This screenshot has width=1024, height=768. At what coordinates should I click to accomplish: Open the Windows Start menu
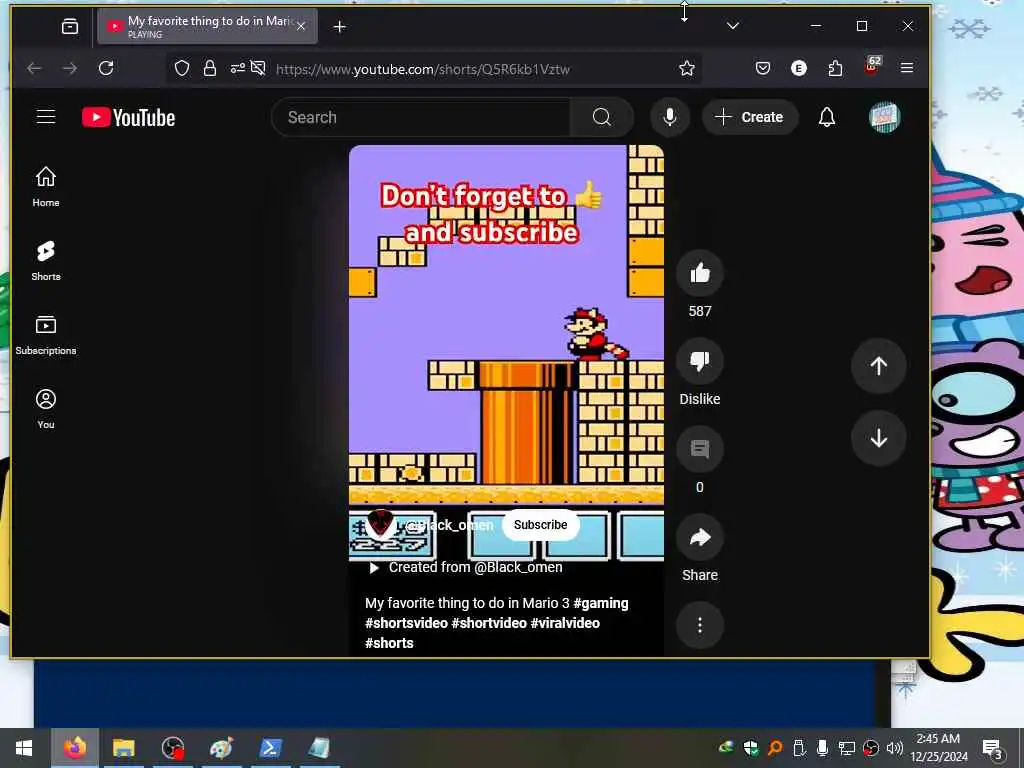point(24,748)
